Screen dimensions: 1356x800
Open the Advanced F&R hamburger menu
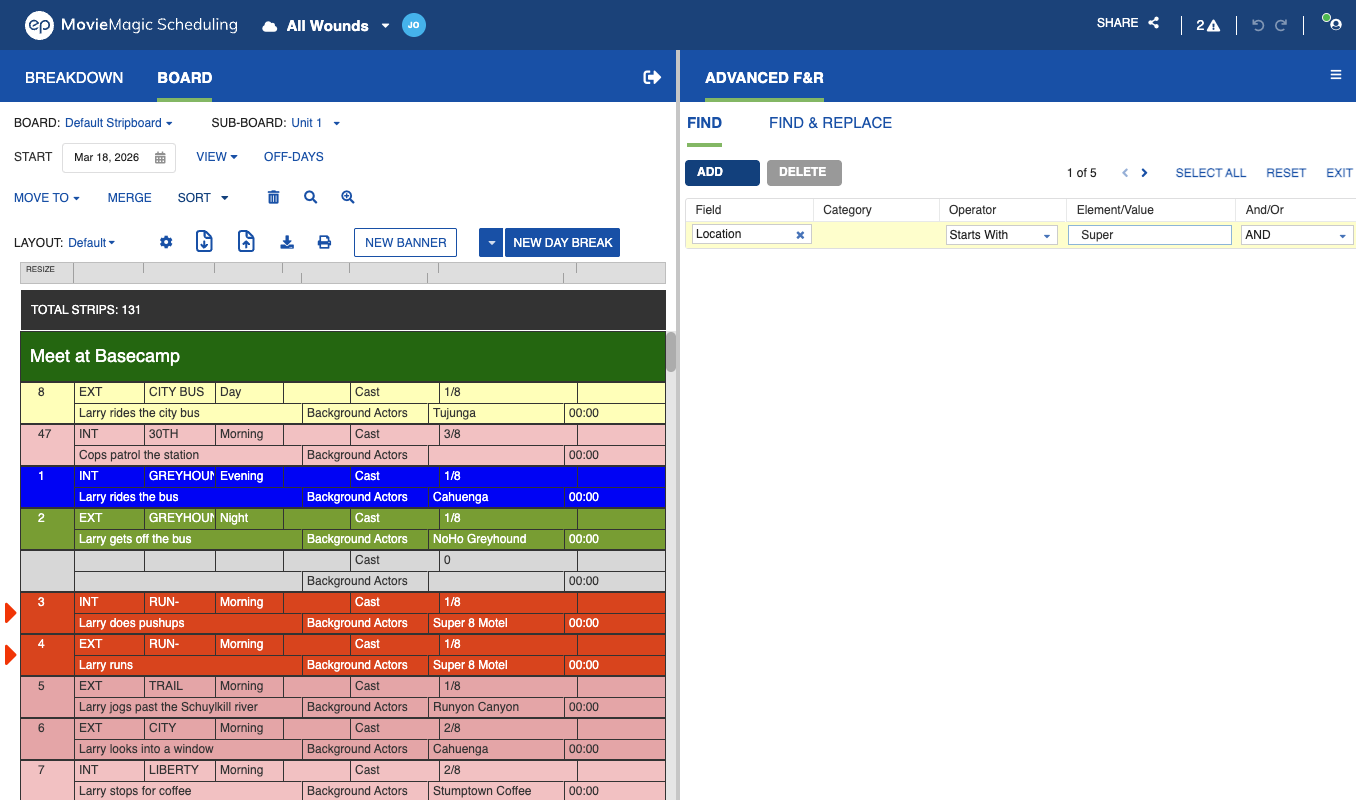[x=1335, y=75]
